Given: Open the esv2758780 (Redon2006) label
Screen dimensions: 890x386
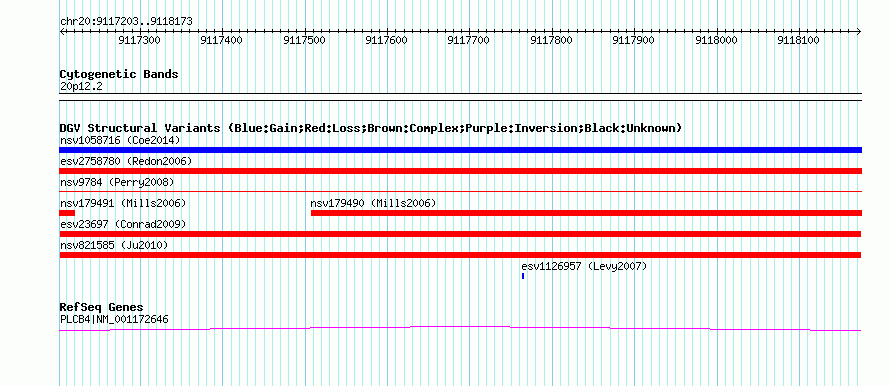Looking at the screenshot, I should pos(126,161).
